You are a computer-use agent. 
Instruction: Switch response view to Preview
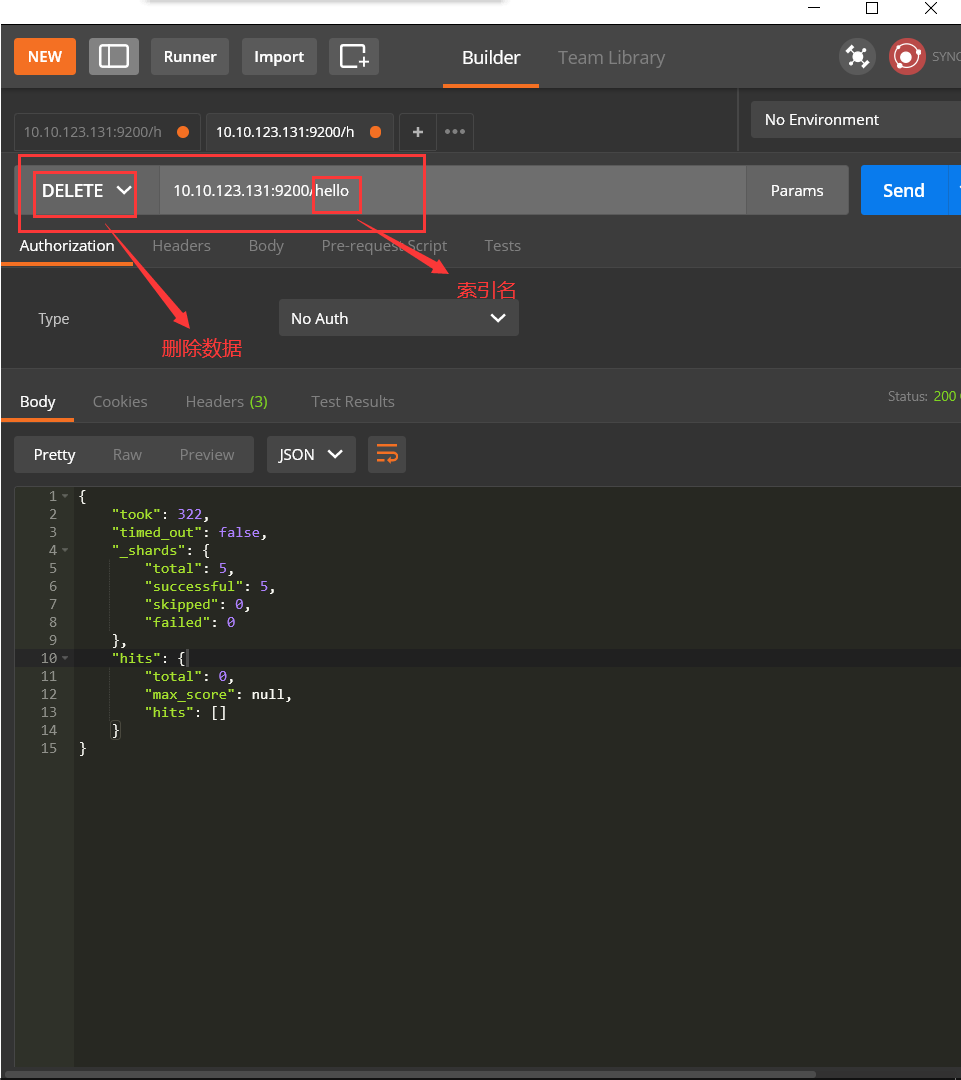pos(207,455)
